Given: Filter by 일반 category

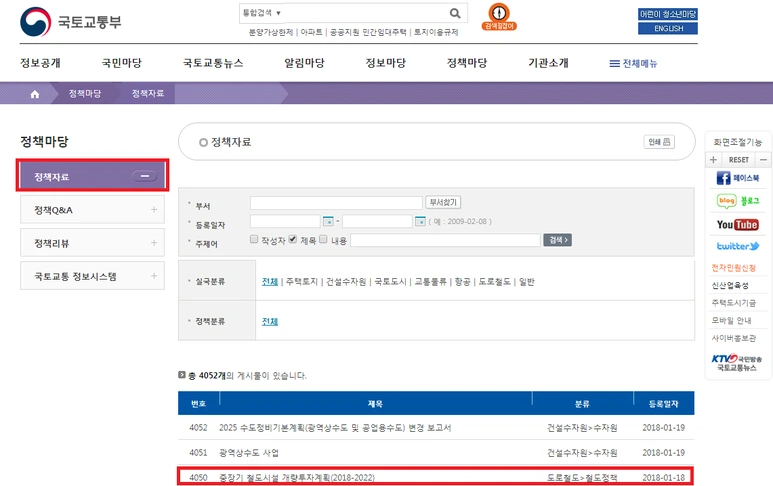Looking at the screenshot, I should 527,281.
